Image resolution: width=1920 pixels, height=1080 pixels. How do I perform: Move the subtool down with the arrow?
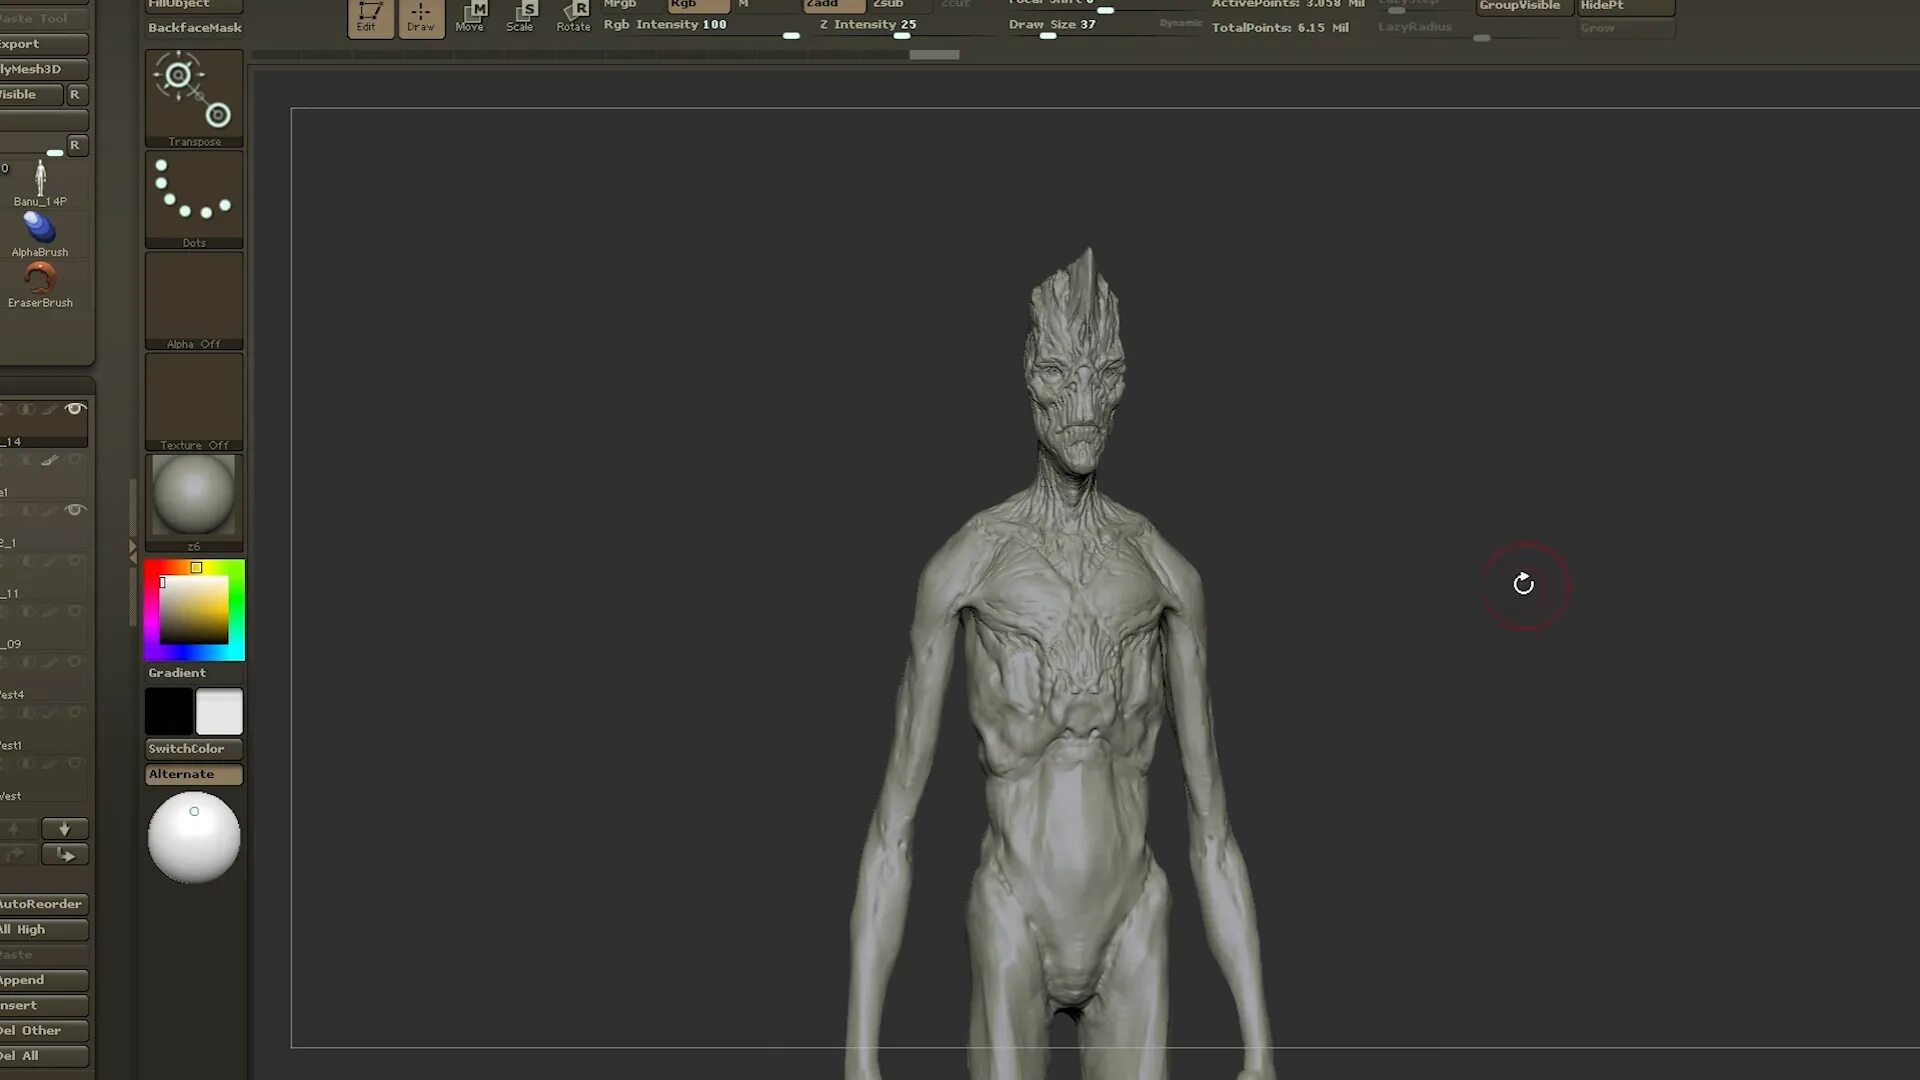point(65,829)
